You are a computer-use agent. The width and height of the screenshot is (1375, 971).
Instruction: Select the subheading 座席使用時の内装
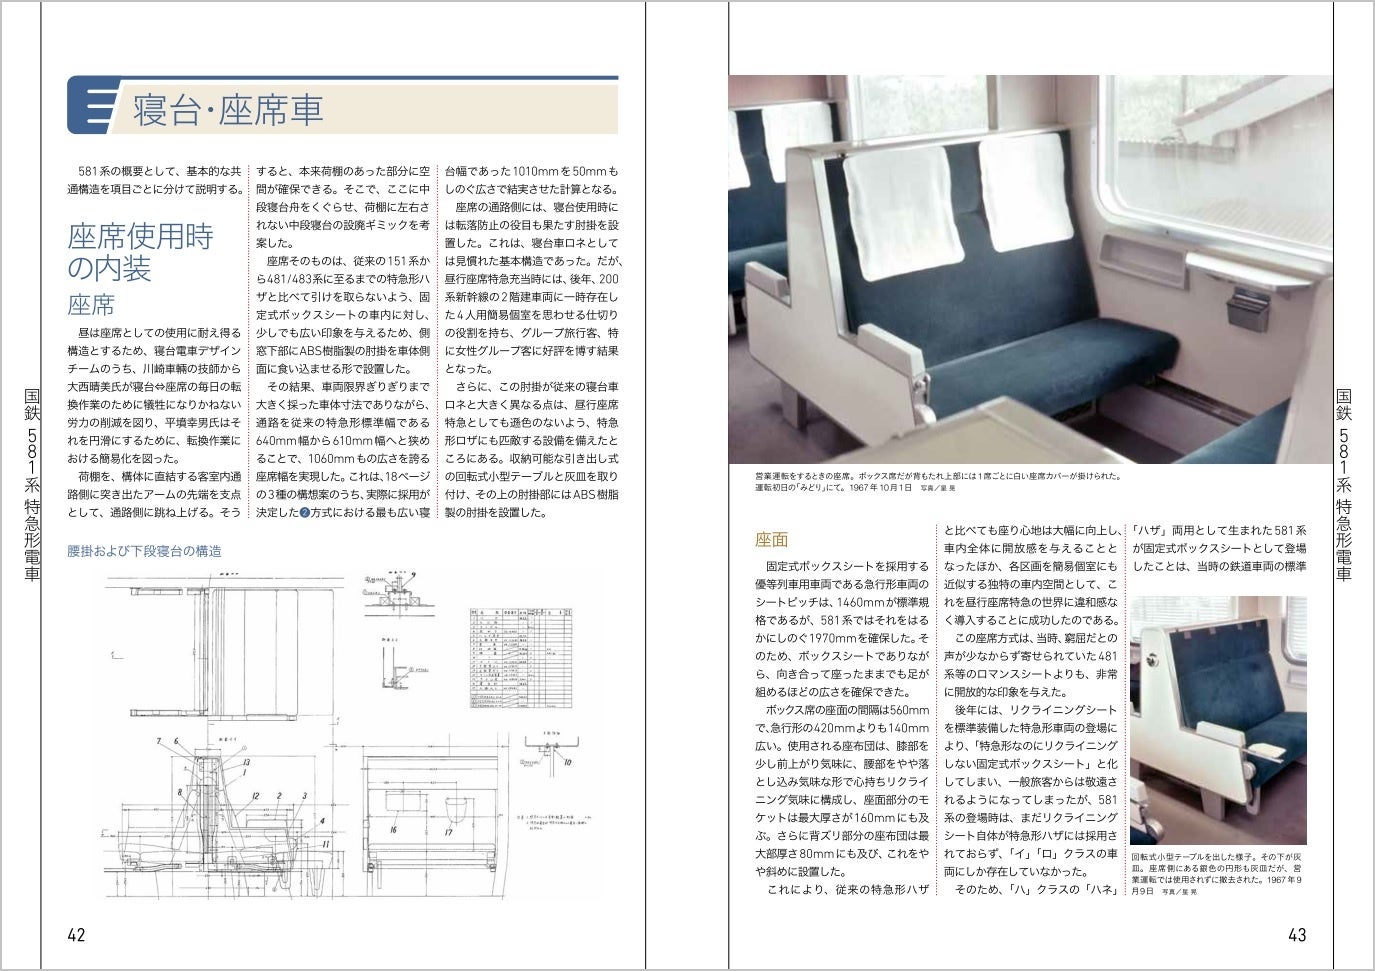tap(140, 253)
